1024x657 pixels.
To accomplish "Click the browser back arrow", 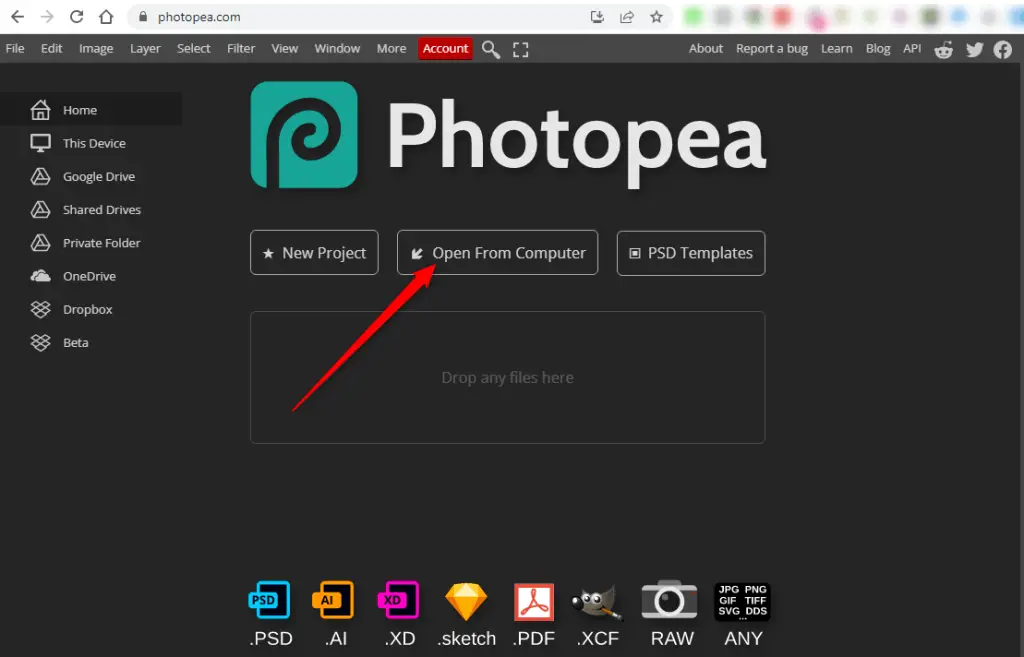I will (18, 17).
